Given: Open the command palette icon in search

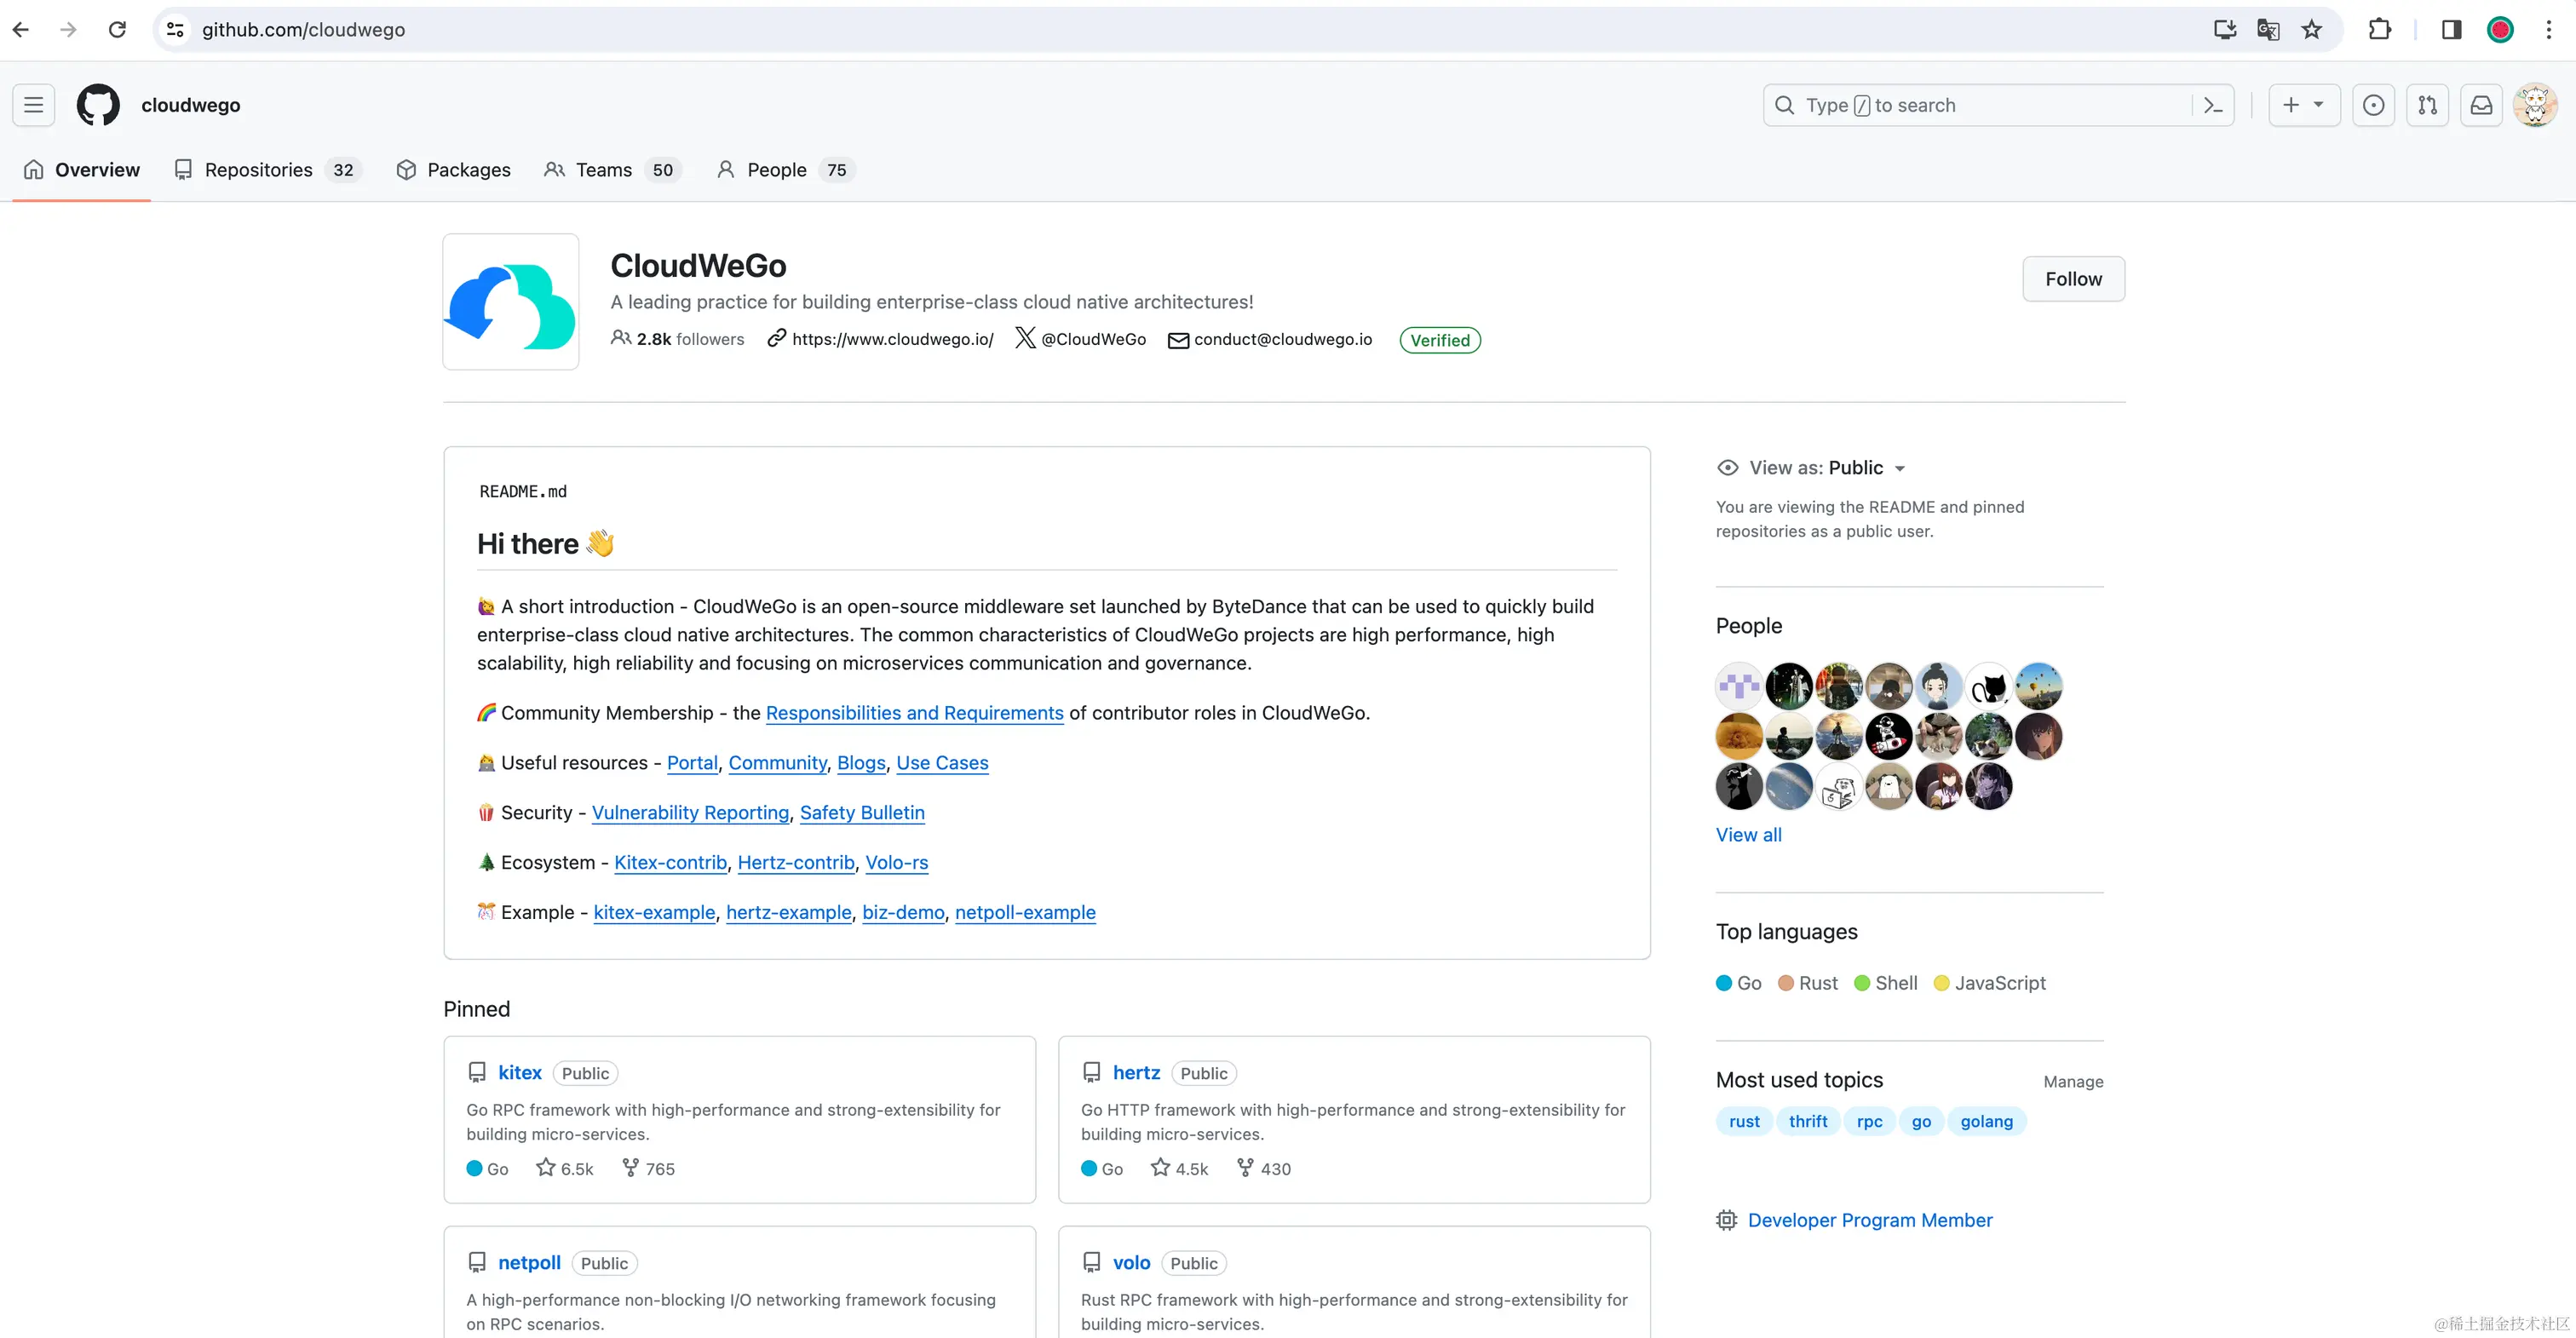Looking at the screenshot, I should (x=2212, y=105).
